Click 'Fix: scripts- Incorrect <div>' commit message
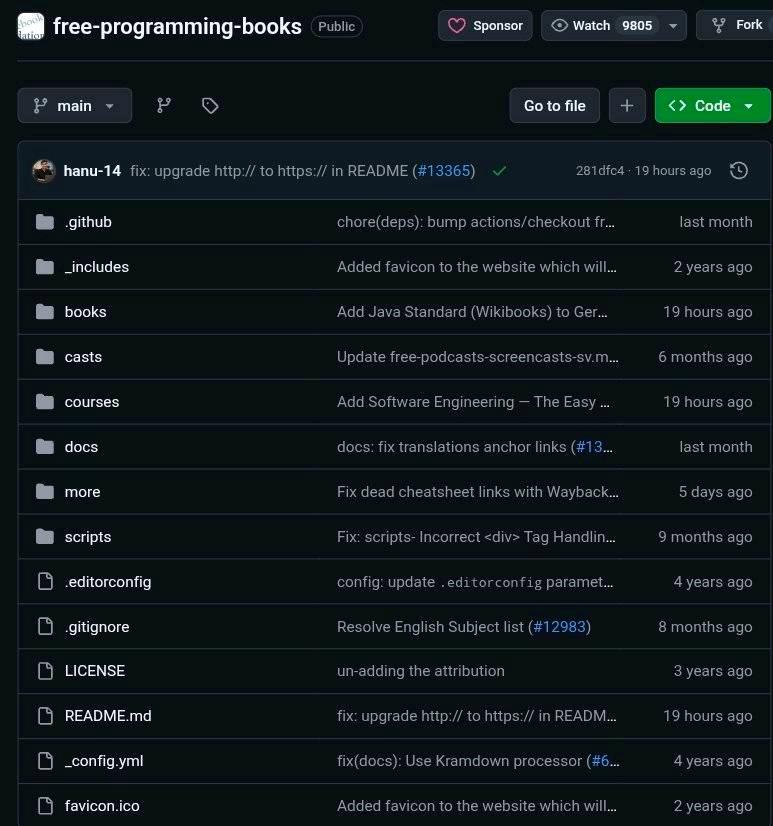773x826 pixels. click(476, 537)
